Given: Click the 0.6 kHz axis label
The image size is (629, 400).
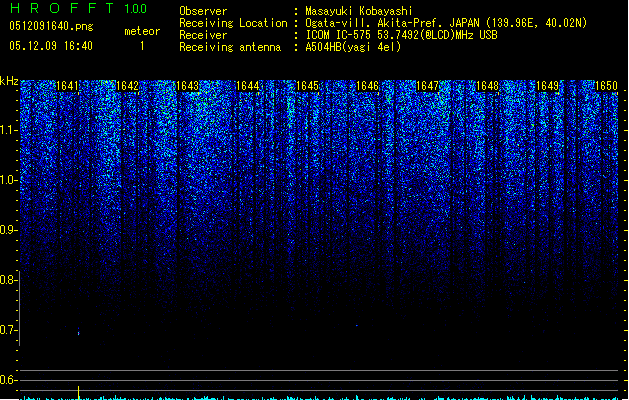Looking at the screenshot, I should tap(8, 380).
